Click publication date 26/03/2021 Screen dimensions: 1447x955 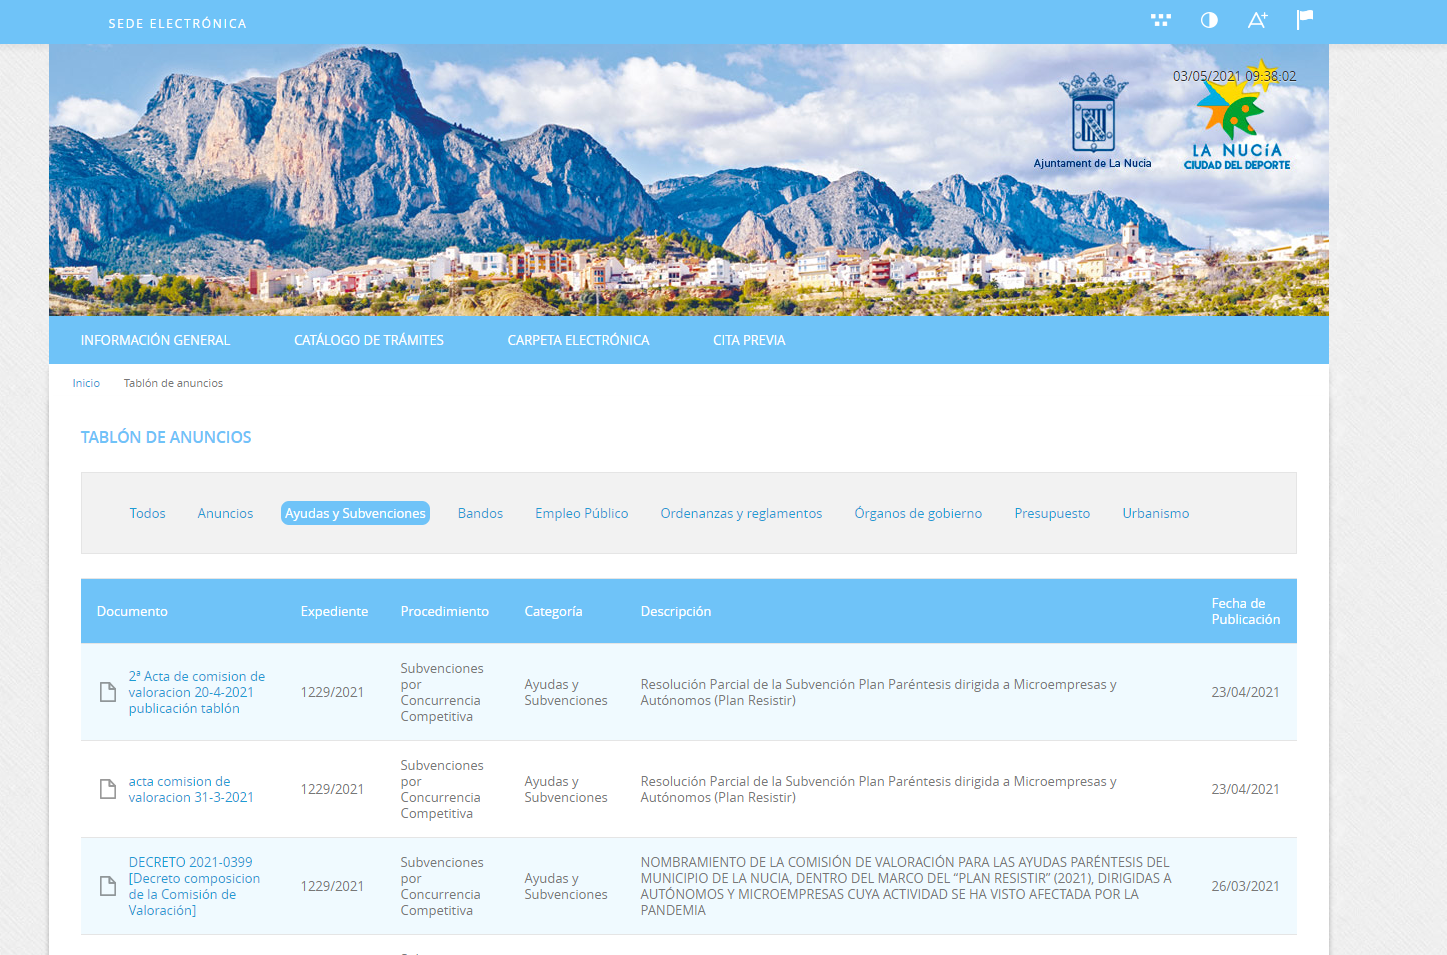[x=1245, y=886]
